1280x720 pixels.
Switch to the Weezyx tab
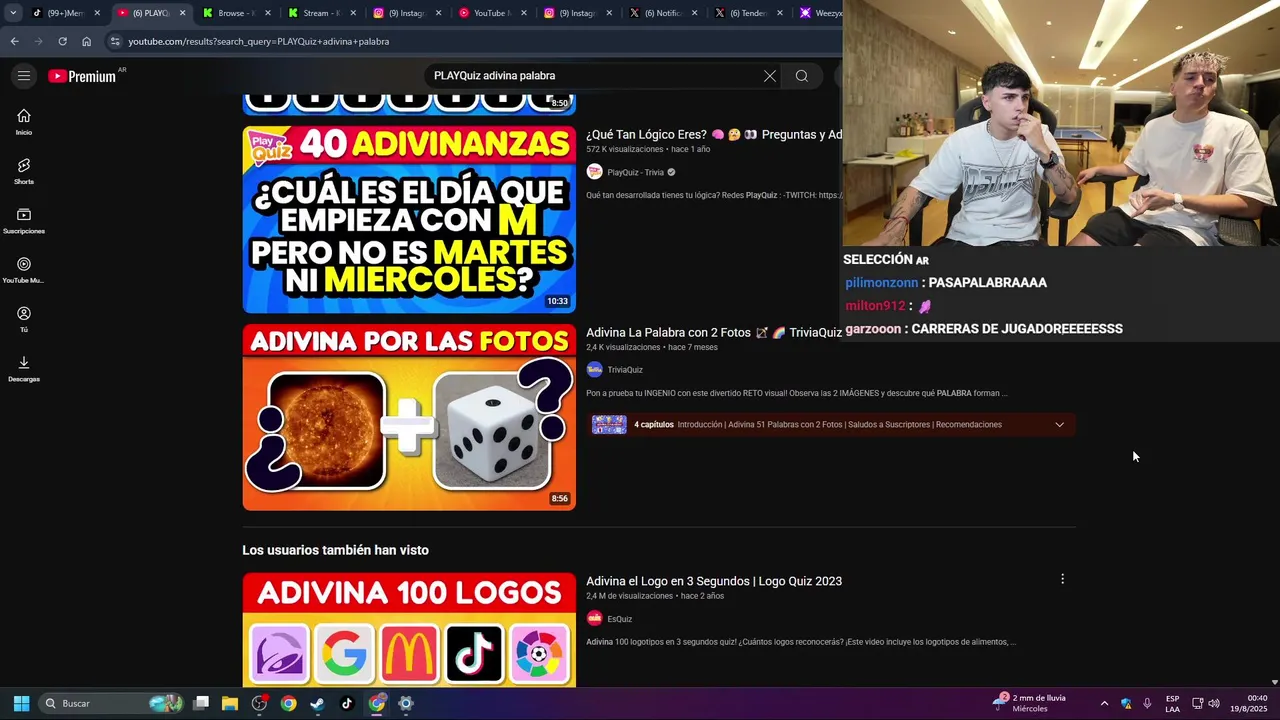[x=820, y=13]
